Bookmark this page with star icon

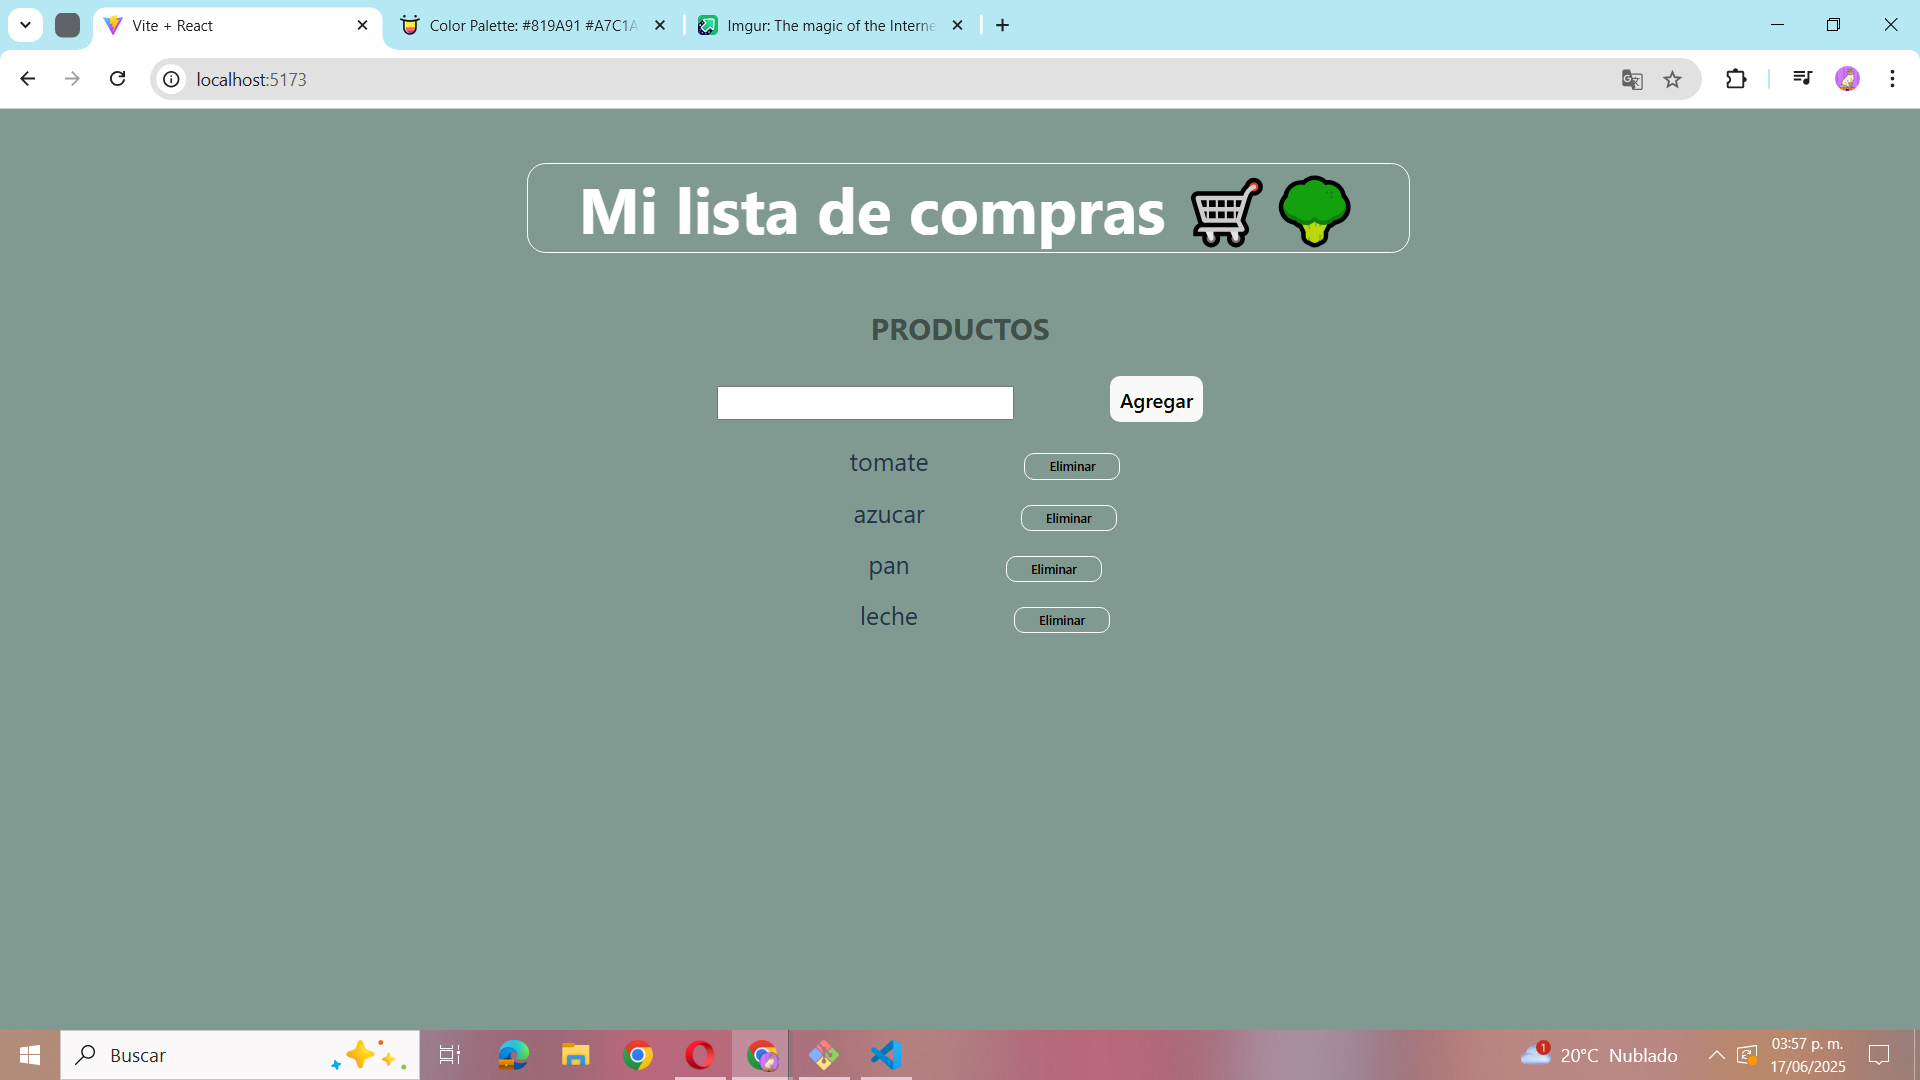(1672, 79)
